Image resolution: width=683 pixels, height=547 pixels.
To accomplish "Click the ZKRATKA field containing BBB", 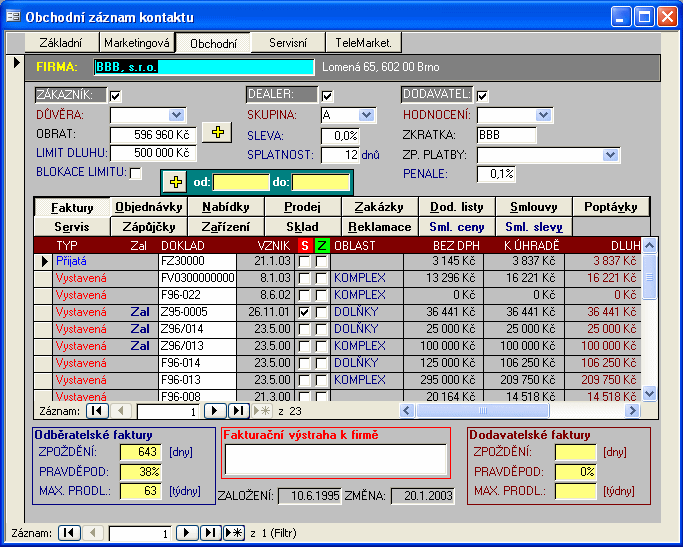I will [x=507, y=135].
